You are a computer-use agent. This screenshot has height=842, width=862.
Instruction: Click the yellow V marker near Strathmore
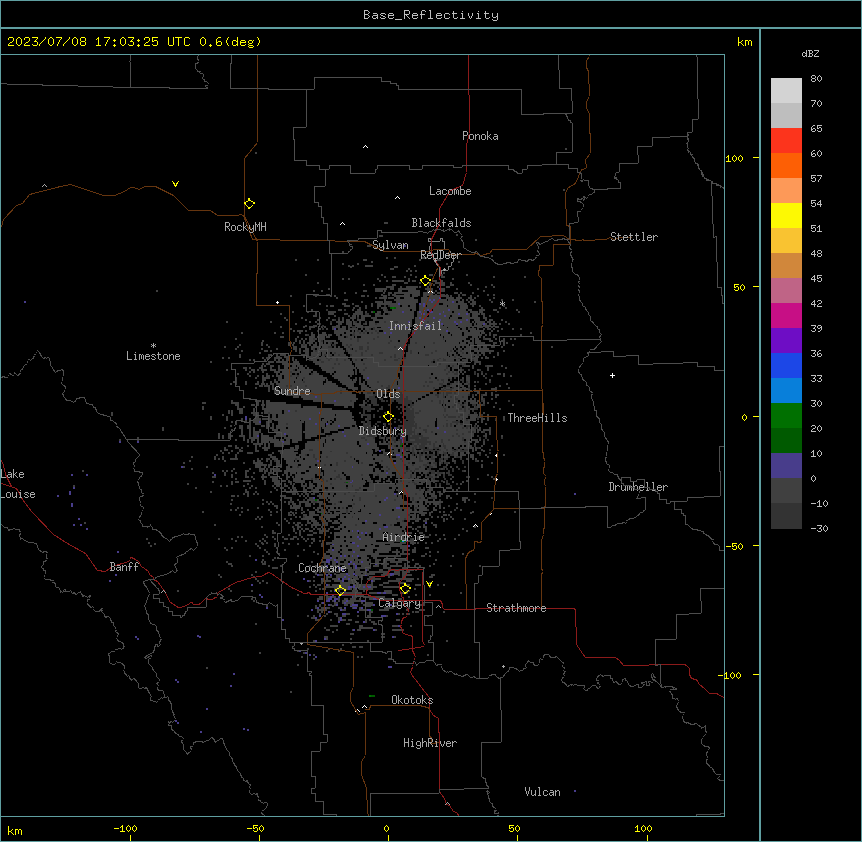click(x=429, y=584)
